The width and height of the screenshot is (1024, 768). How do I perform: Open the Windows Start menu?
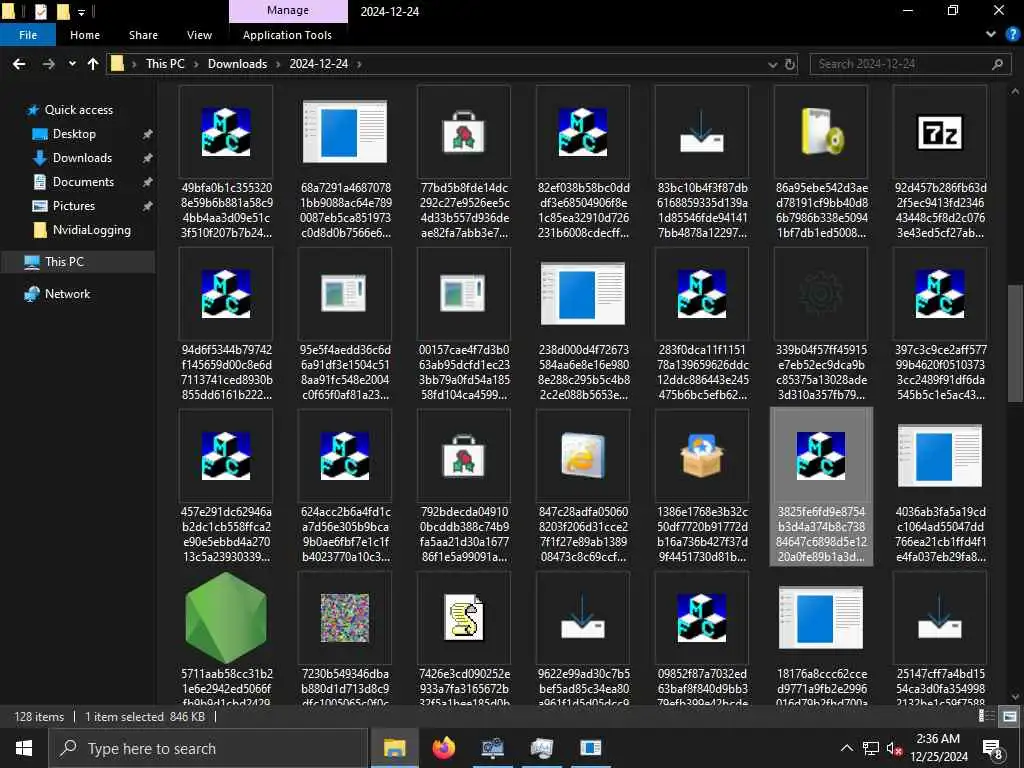(x=24, y=748)
